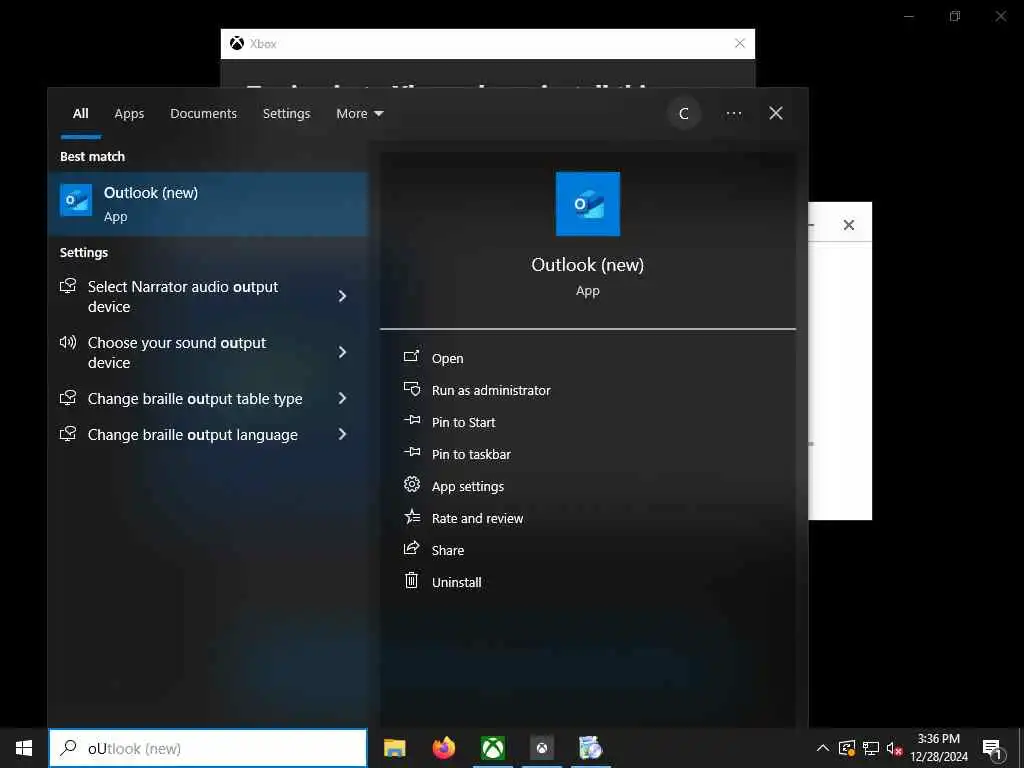
Task: Expand Choose your sound output device arrow
Action: [342, 353]
